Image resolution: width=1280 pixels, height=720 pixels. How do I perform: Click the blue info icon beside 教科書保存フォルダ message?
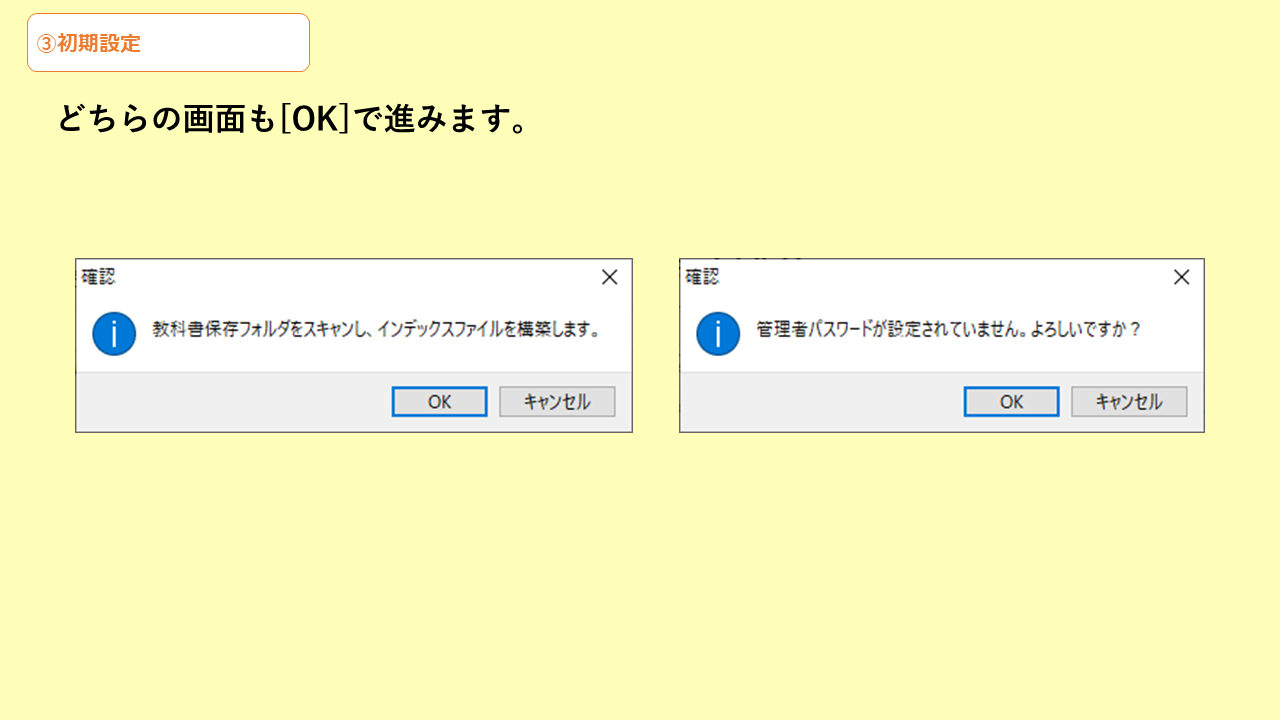point(114,333)
